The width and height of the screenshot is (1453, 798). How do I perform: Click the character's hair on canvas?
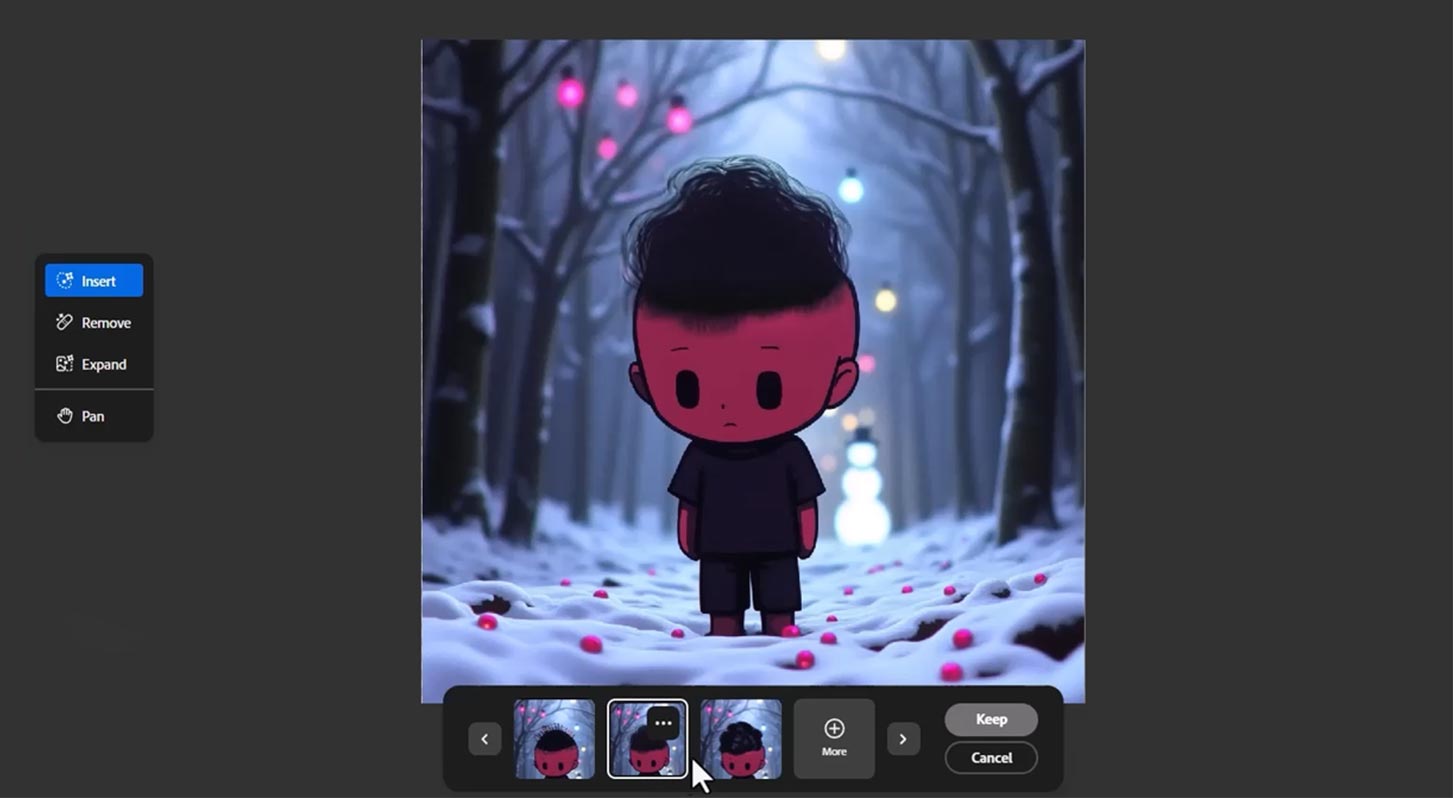(740, 235)
